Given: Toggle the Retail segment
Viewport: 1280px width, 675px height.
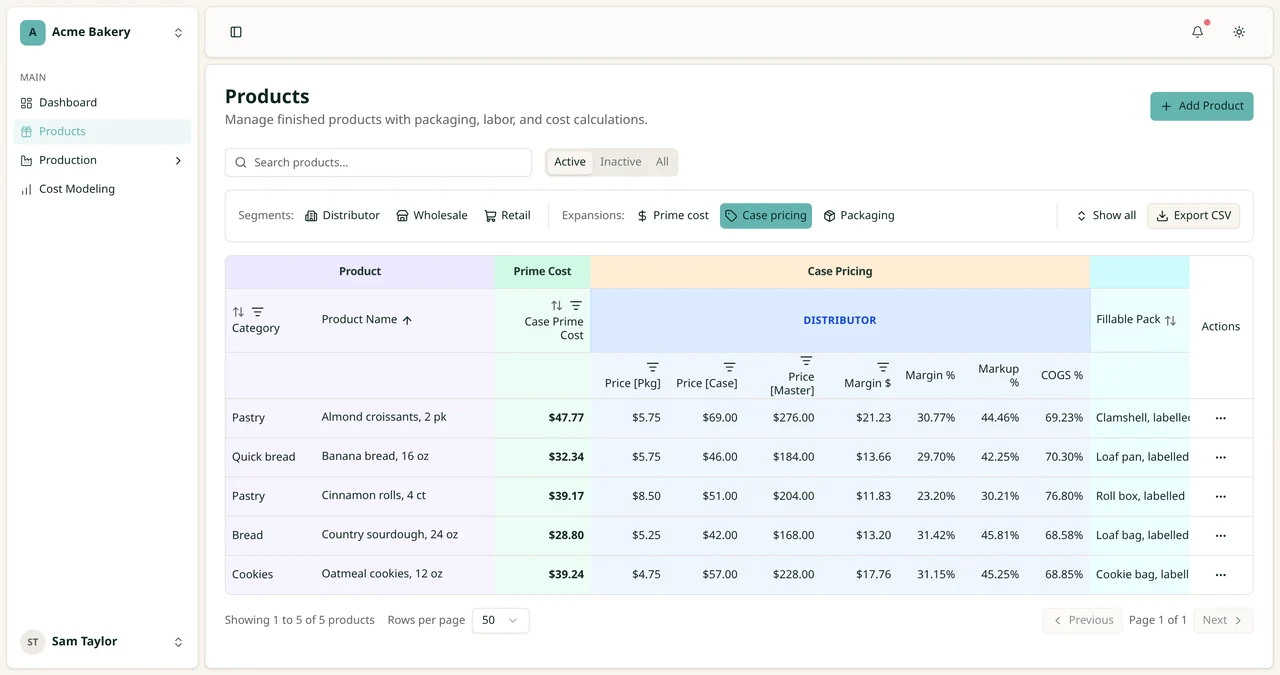Looking at the screenshot, I should pos(508,215).
